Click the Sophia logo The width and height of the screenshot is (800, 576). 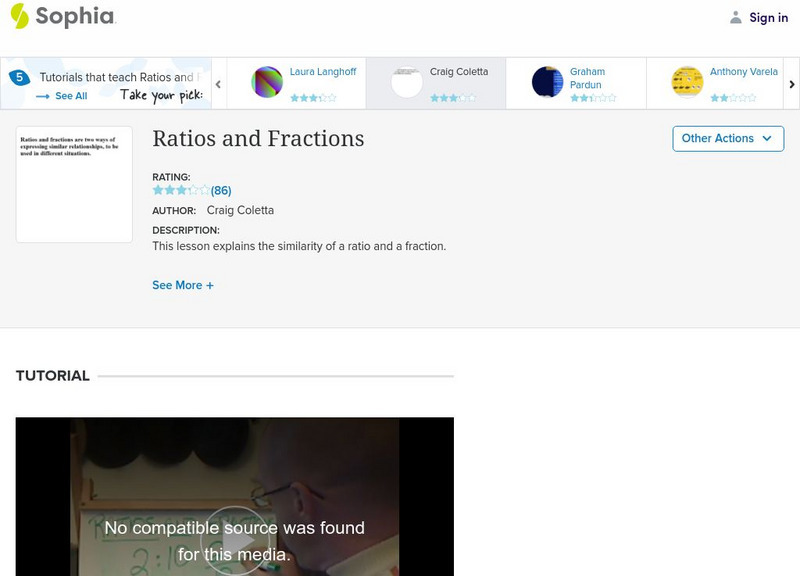[63, 16]
